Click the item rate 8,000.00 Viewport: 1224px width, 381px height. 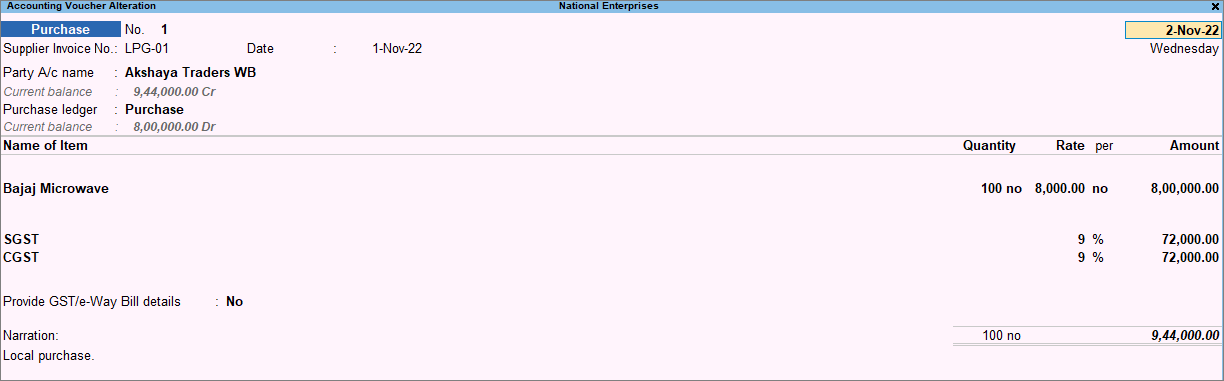coord(1060,188)
